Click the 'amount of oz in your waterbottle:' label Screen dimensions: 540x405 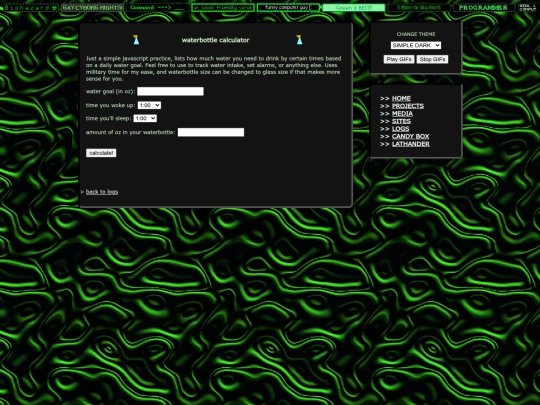(x=131, y=132)
